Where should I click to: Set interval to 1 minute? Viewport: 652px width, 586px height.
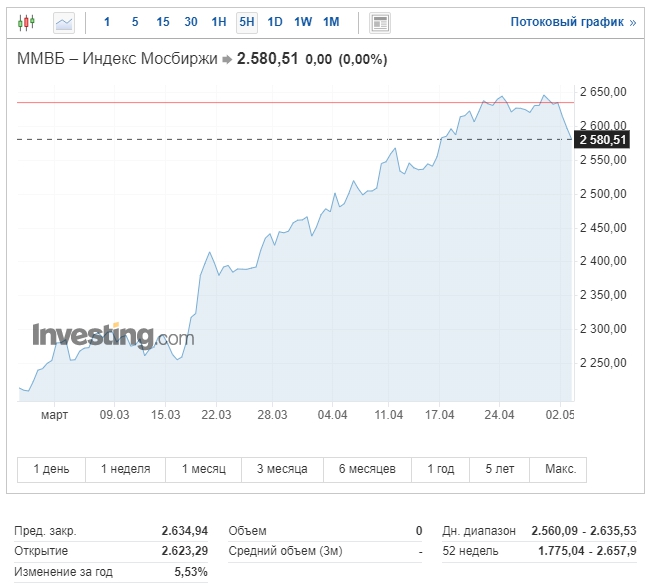point(107,22)
